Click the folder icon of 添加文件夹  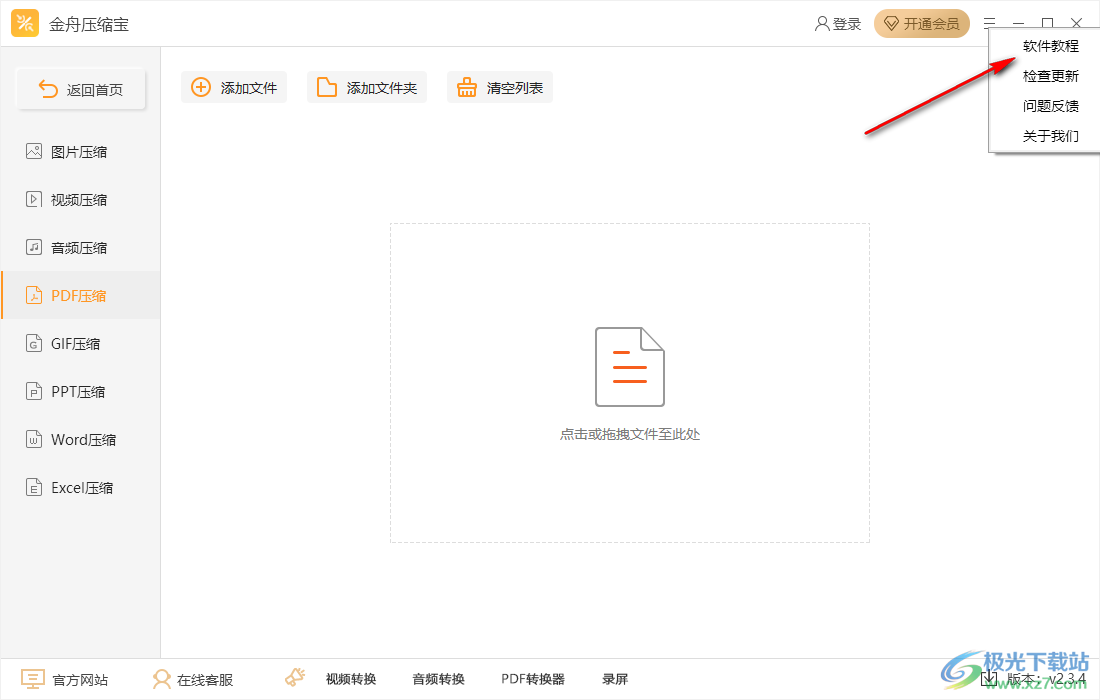[326, 88]
